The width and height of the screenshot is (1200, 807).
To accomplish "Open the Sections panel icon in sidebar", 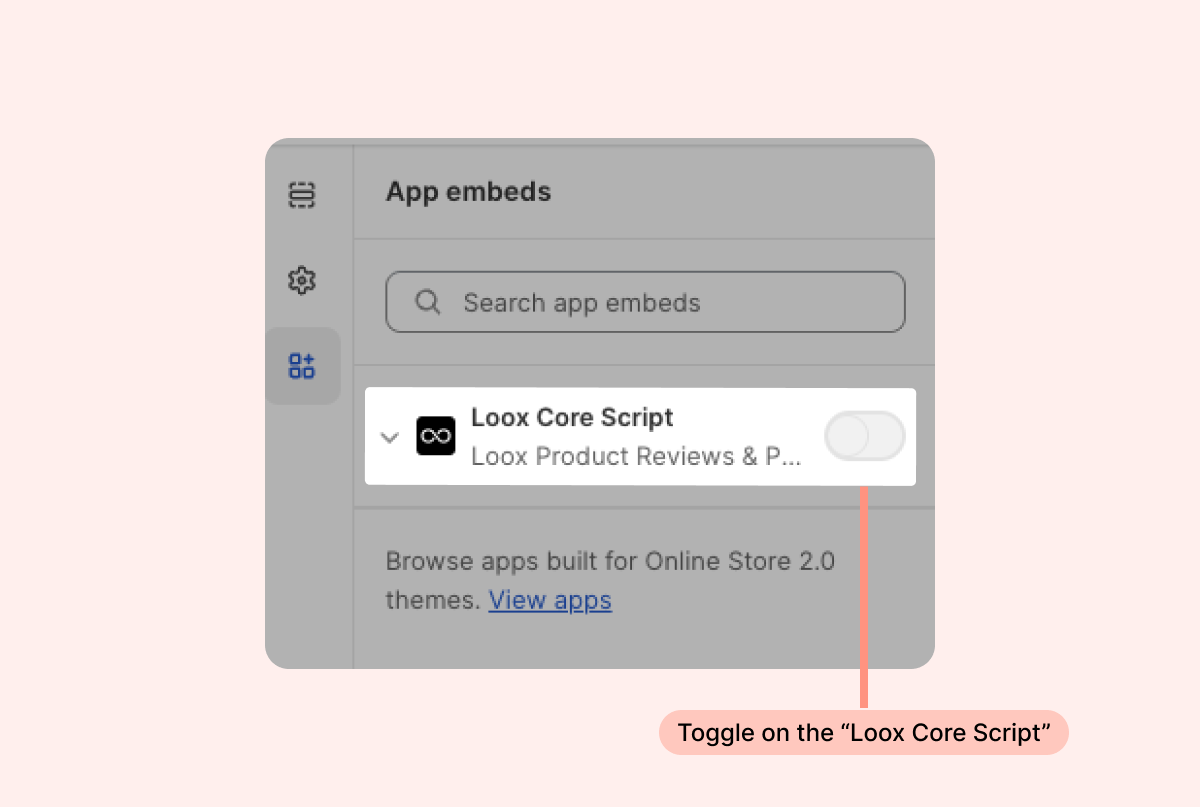I will pyautogui.click(x=302, y=194).
